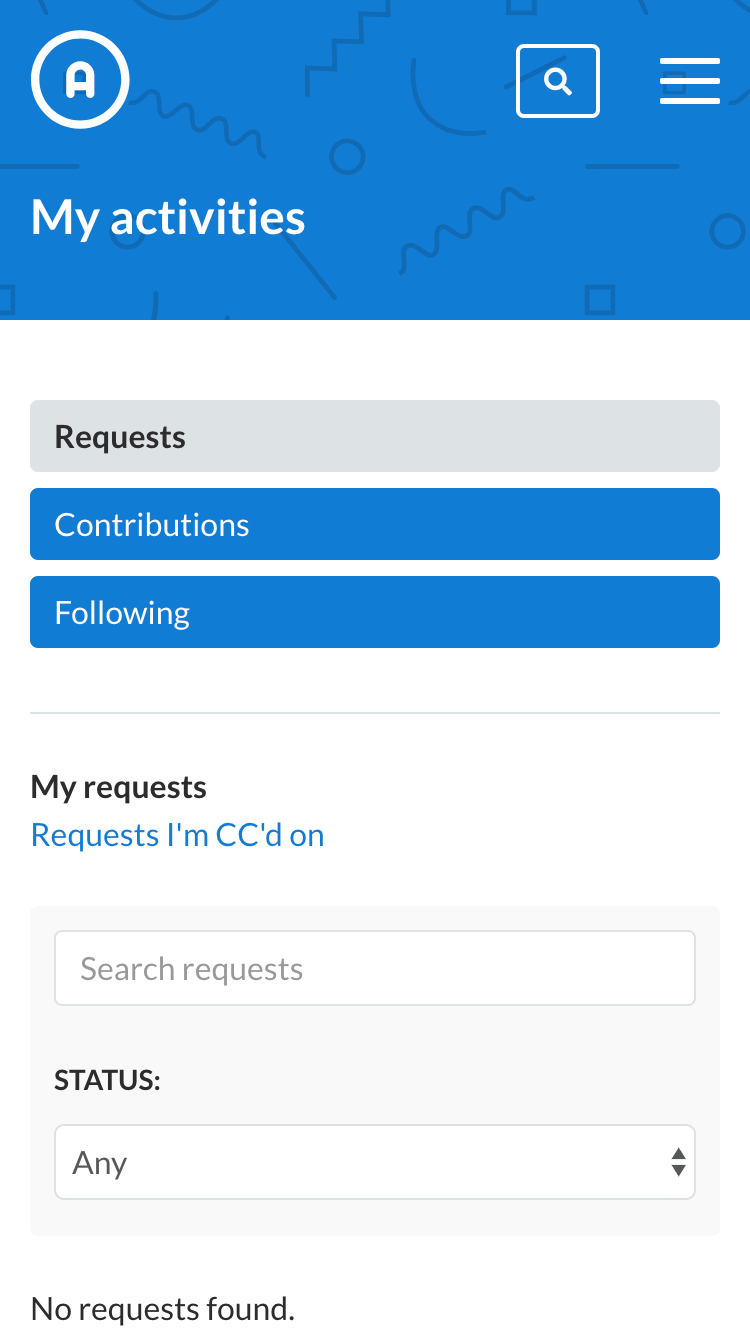Click the bottom line of the hamburger icon
750x1334 pixels.
(690, 101)
